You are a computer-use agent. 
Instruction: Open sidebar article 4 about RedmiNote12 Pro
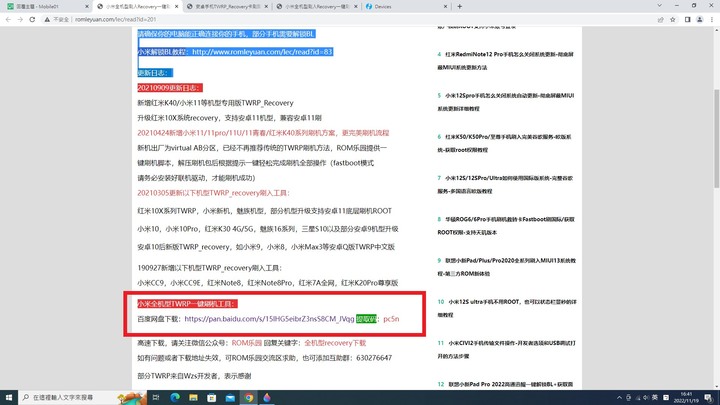505,61
